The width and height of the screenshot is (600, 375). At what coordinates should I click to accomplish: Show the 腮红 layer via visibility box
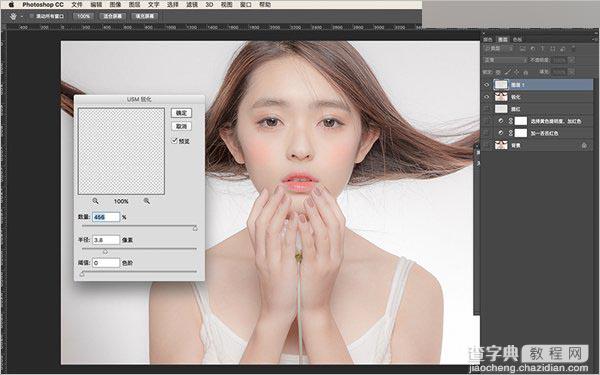pyautogui.click(x=487, y=109)
